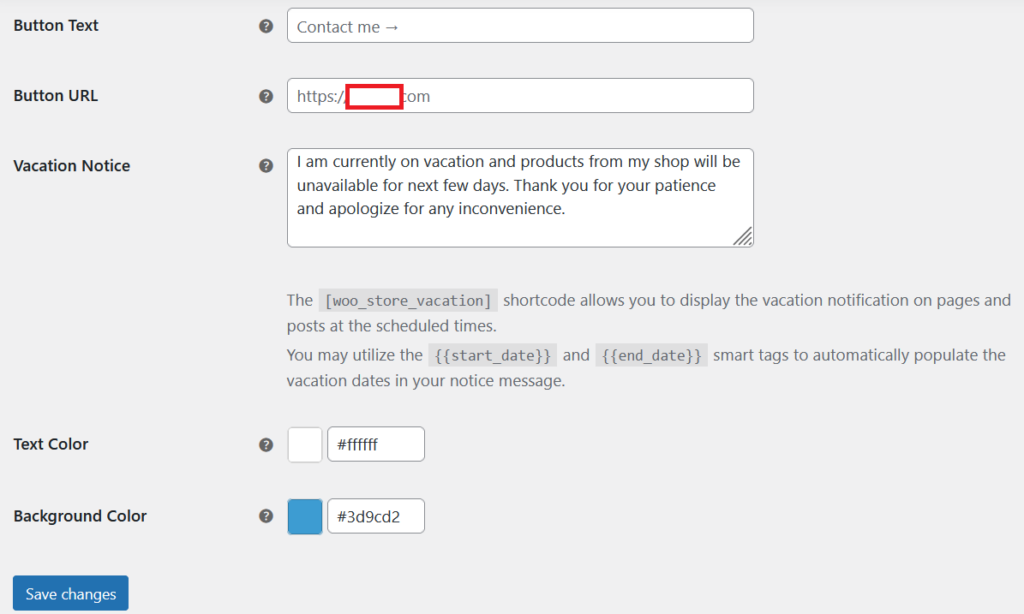The width and height of the screenshot is (1024, 614).
Task: Click the Button URL label
Action: (56, 95)
